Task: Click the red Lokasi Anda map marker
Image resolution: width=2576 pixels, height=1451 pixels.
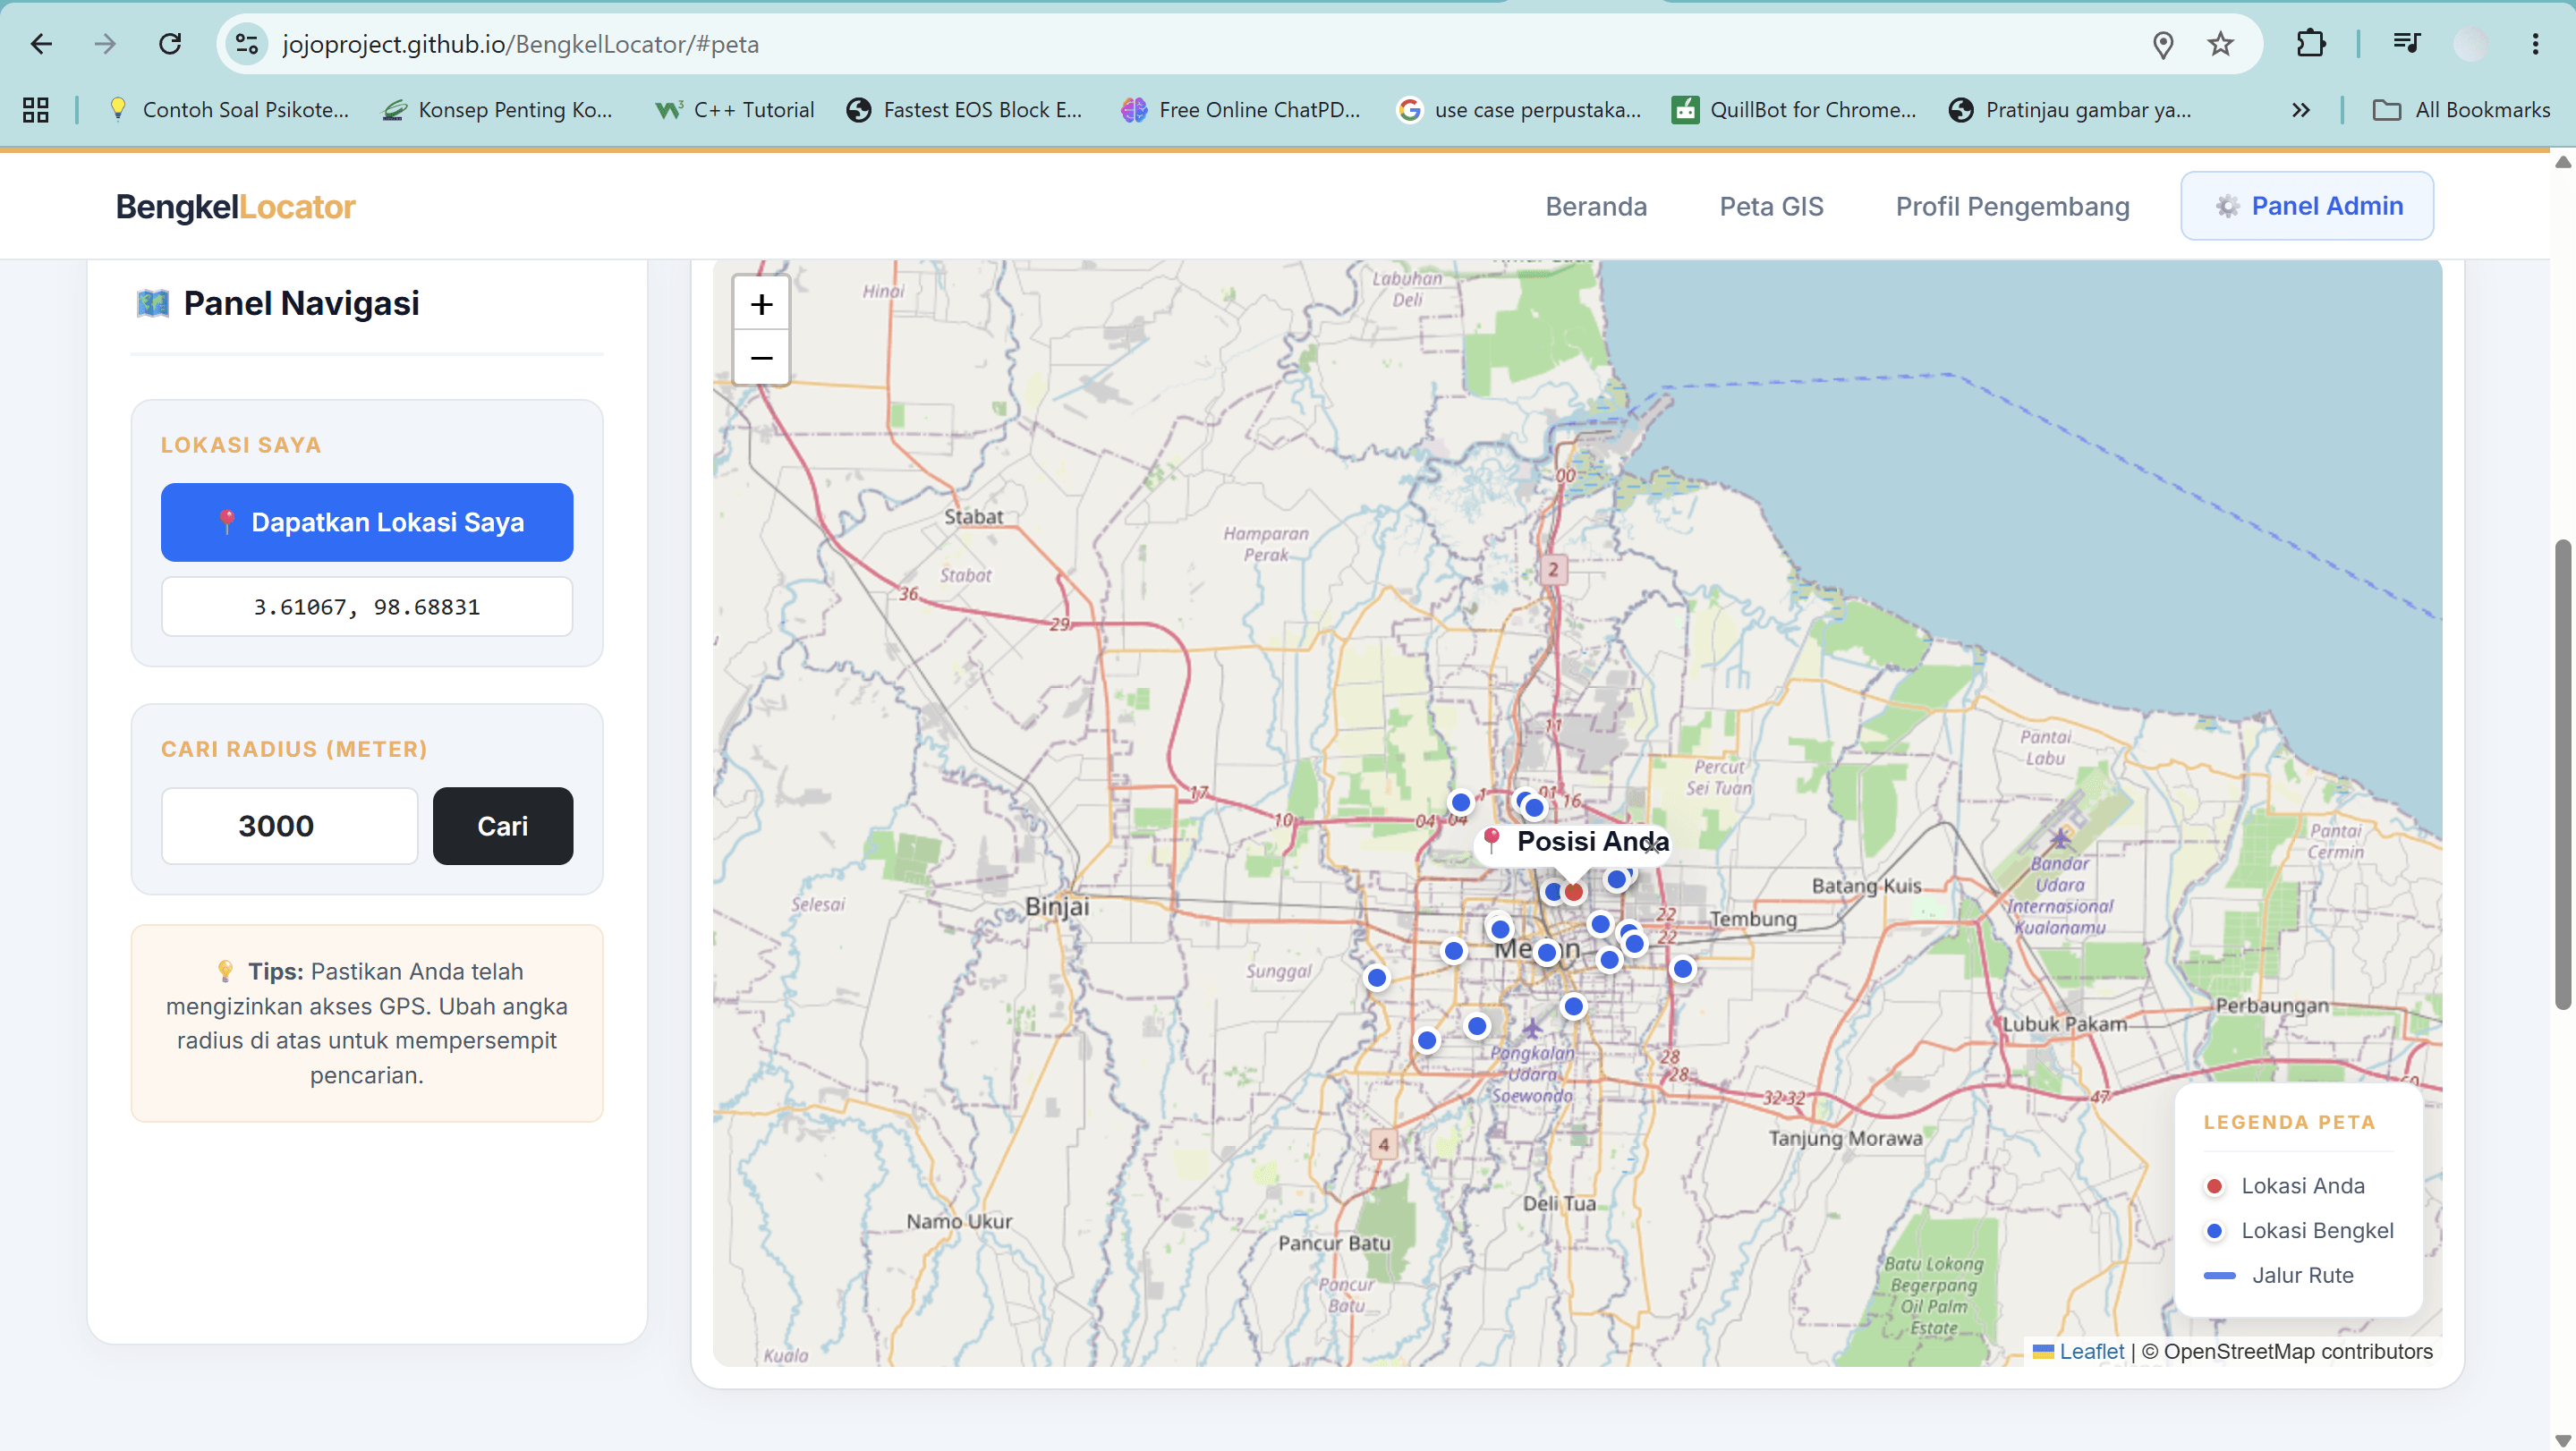Action: (1574, 892)
